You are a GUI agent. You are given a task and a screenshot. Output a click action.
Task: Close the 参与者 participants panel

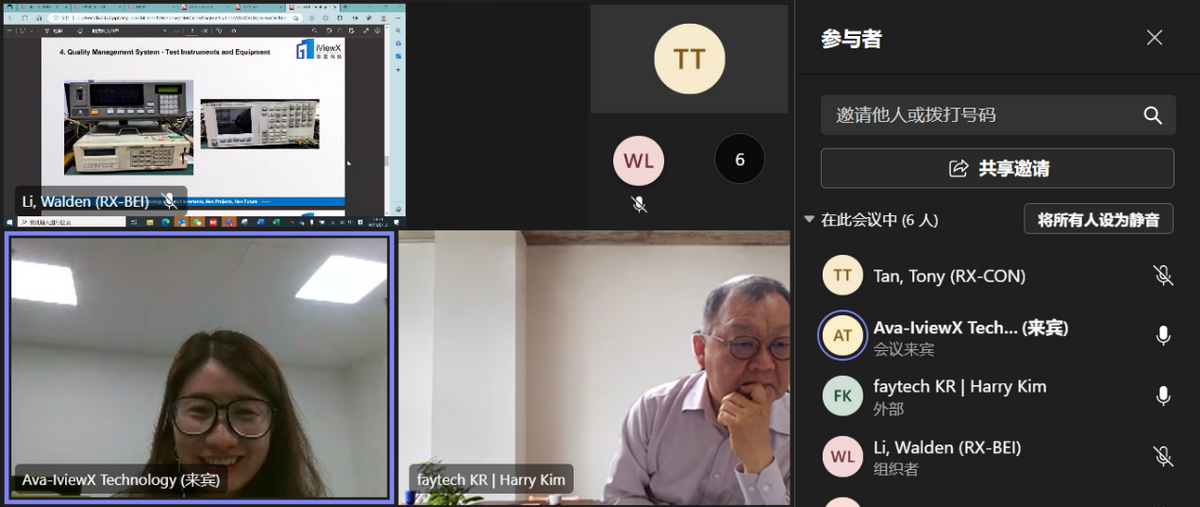1154,38
